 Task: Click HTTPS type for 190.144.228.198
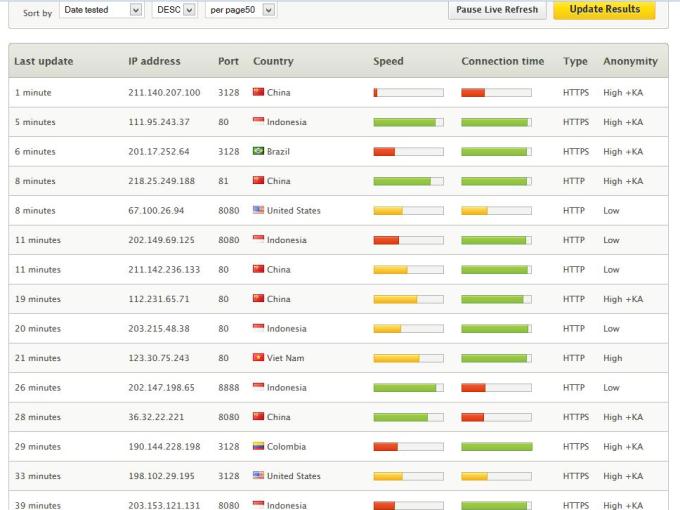click(576, 446)
